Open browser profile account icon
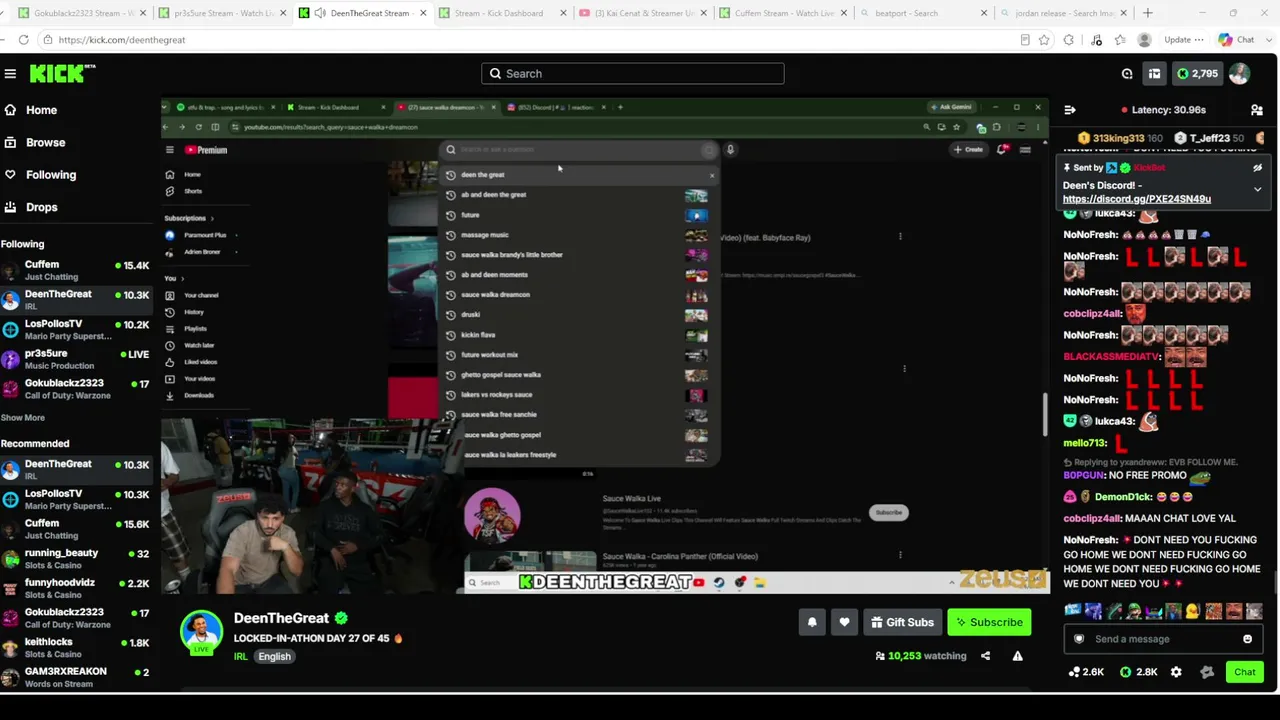The width and height of the screenshot is (1280, 720). point(1145,40)
